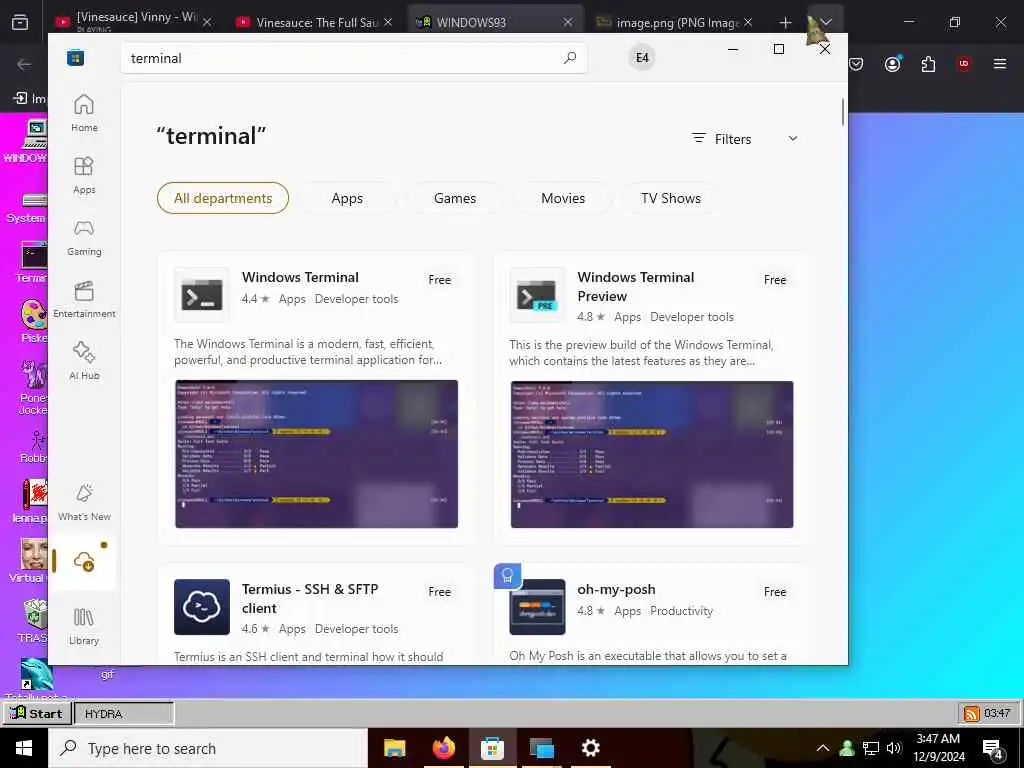Open Windows Terminal screenshot thumbnail
The image size is (1024, 768).
point(316,454)
